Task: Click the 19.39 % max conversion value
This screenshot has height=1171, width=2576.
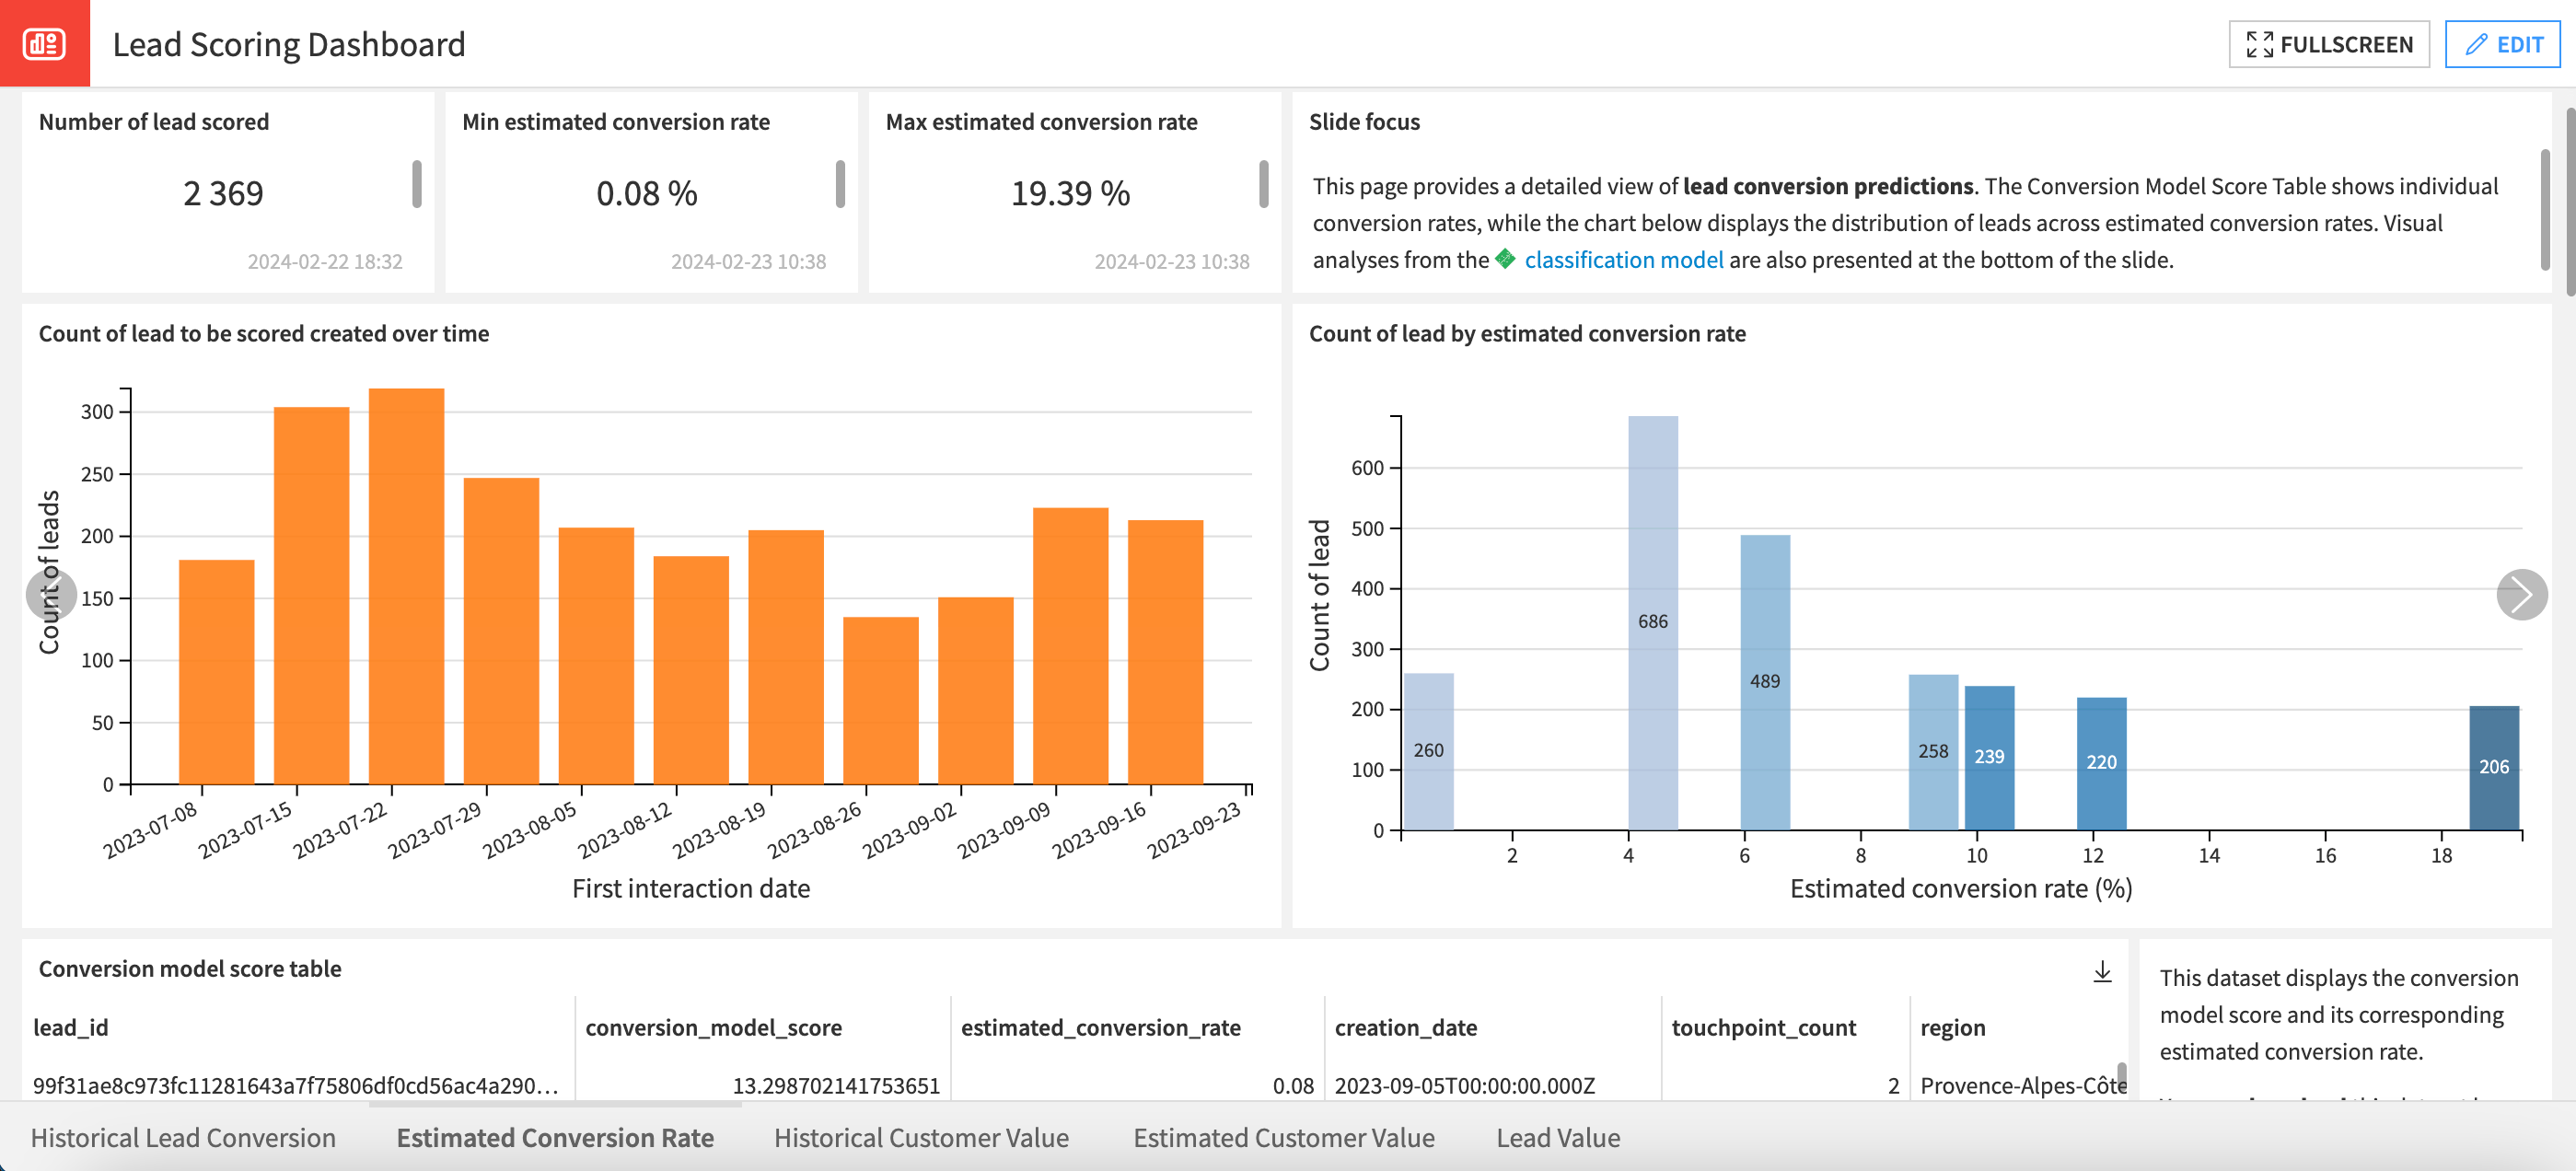Action: tap(1070, 193)
